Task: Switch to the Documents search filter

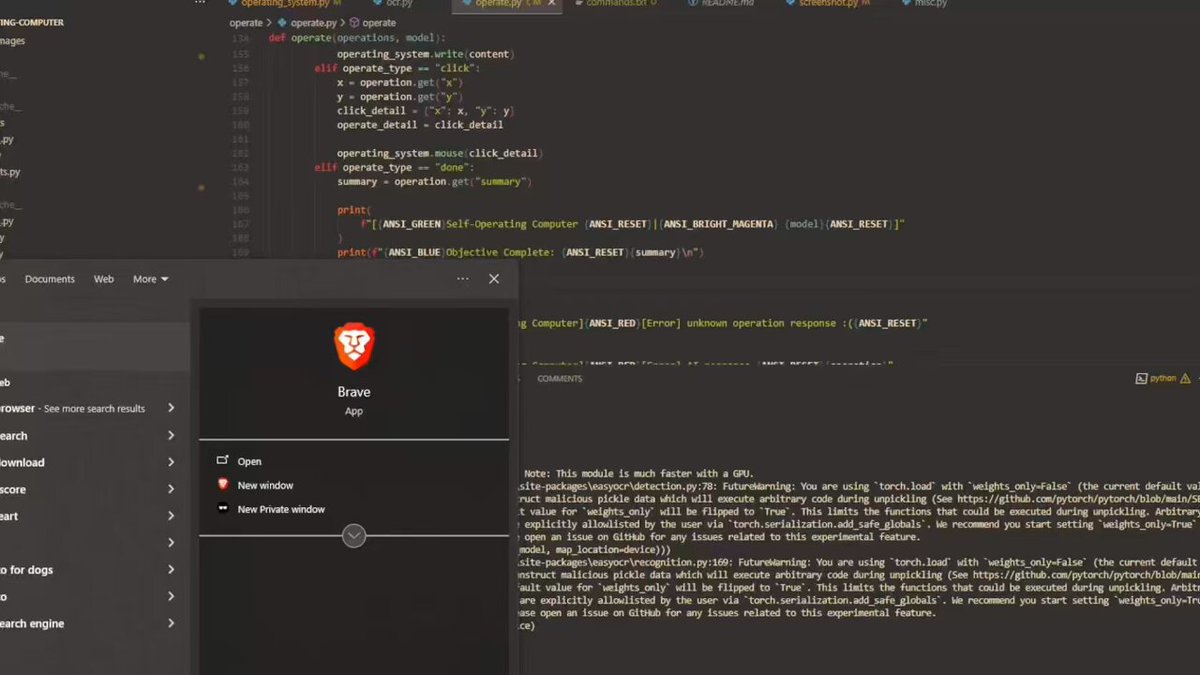Action: click(50, 279)
